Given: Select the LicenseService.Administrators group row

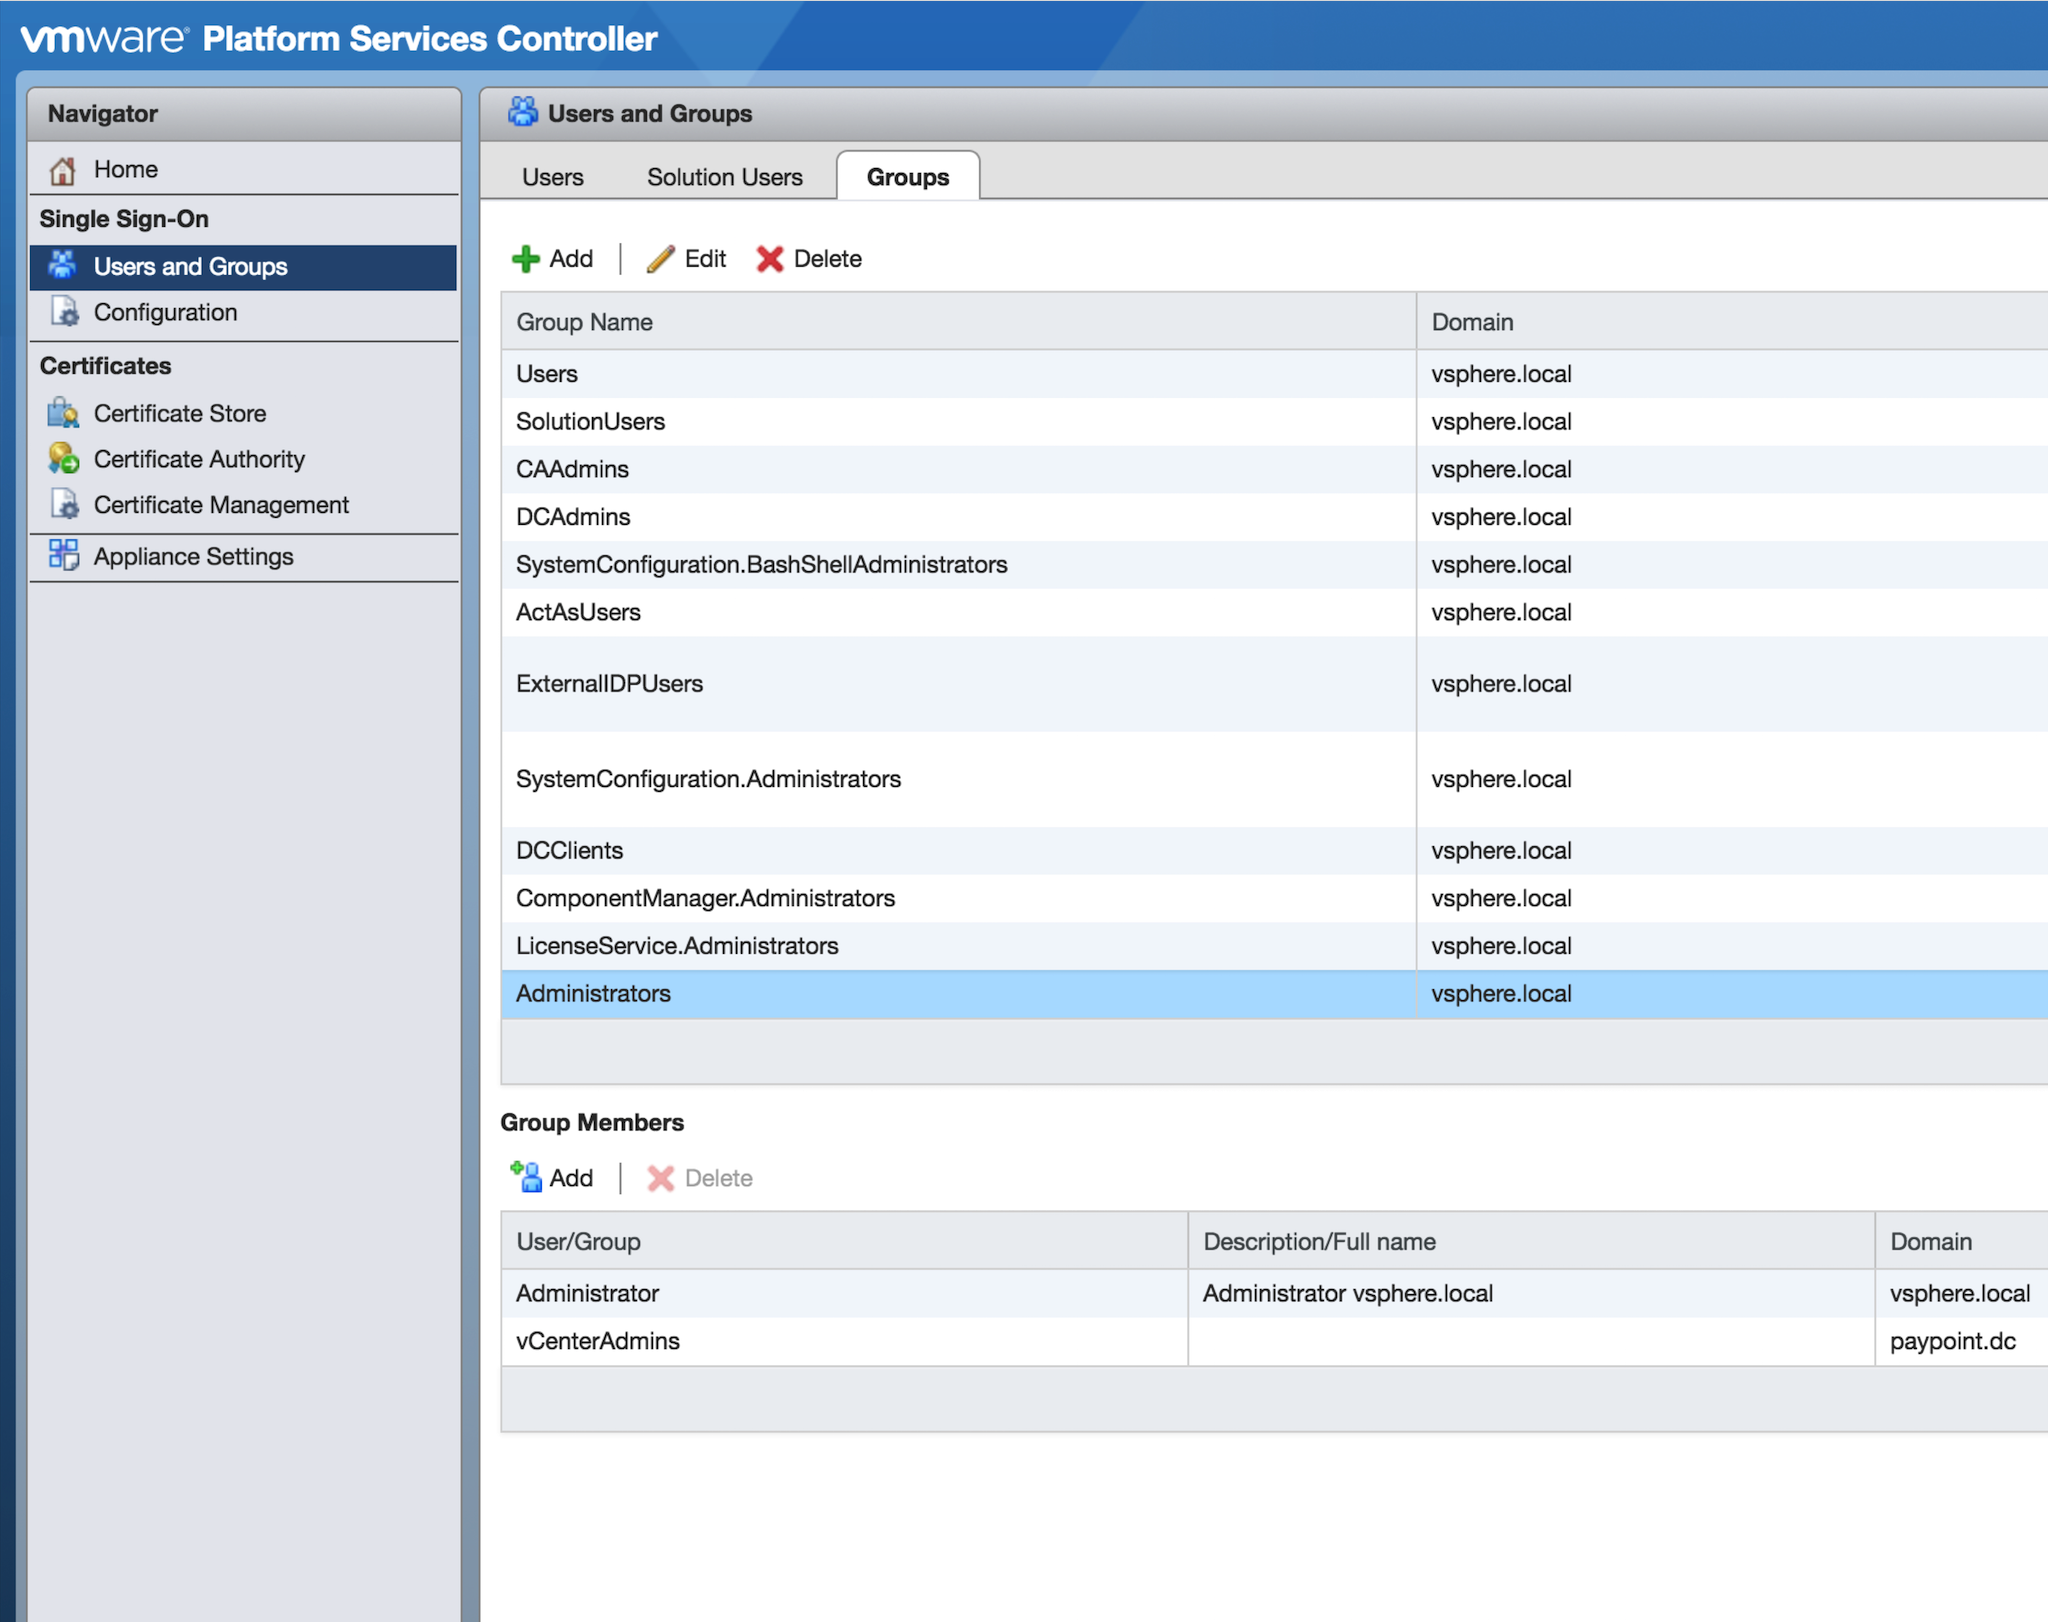Looking at the screenshot, I should [677, 946].
